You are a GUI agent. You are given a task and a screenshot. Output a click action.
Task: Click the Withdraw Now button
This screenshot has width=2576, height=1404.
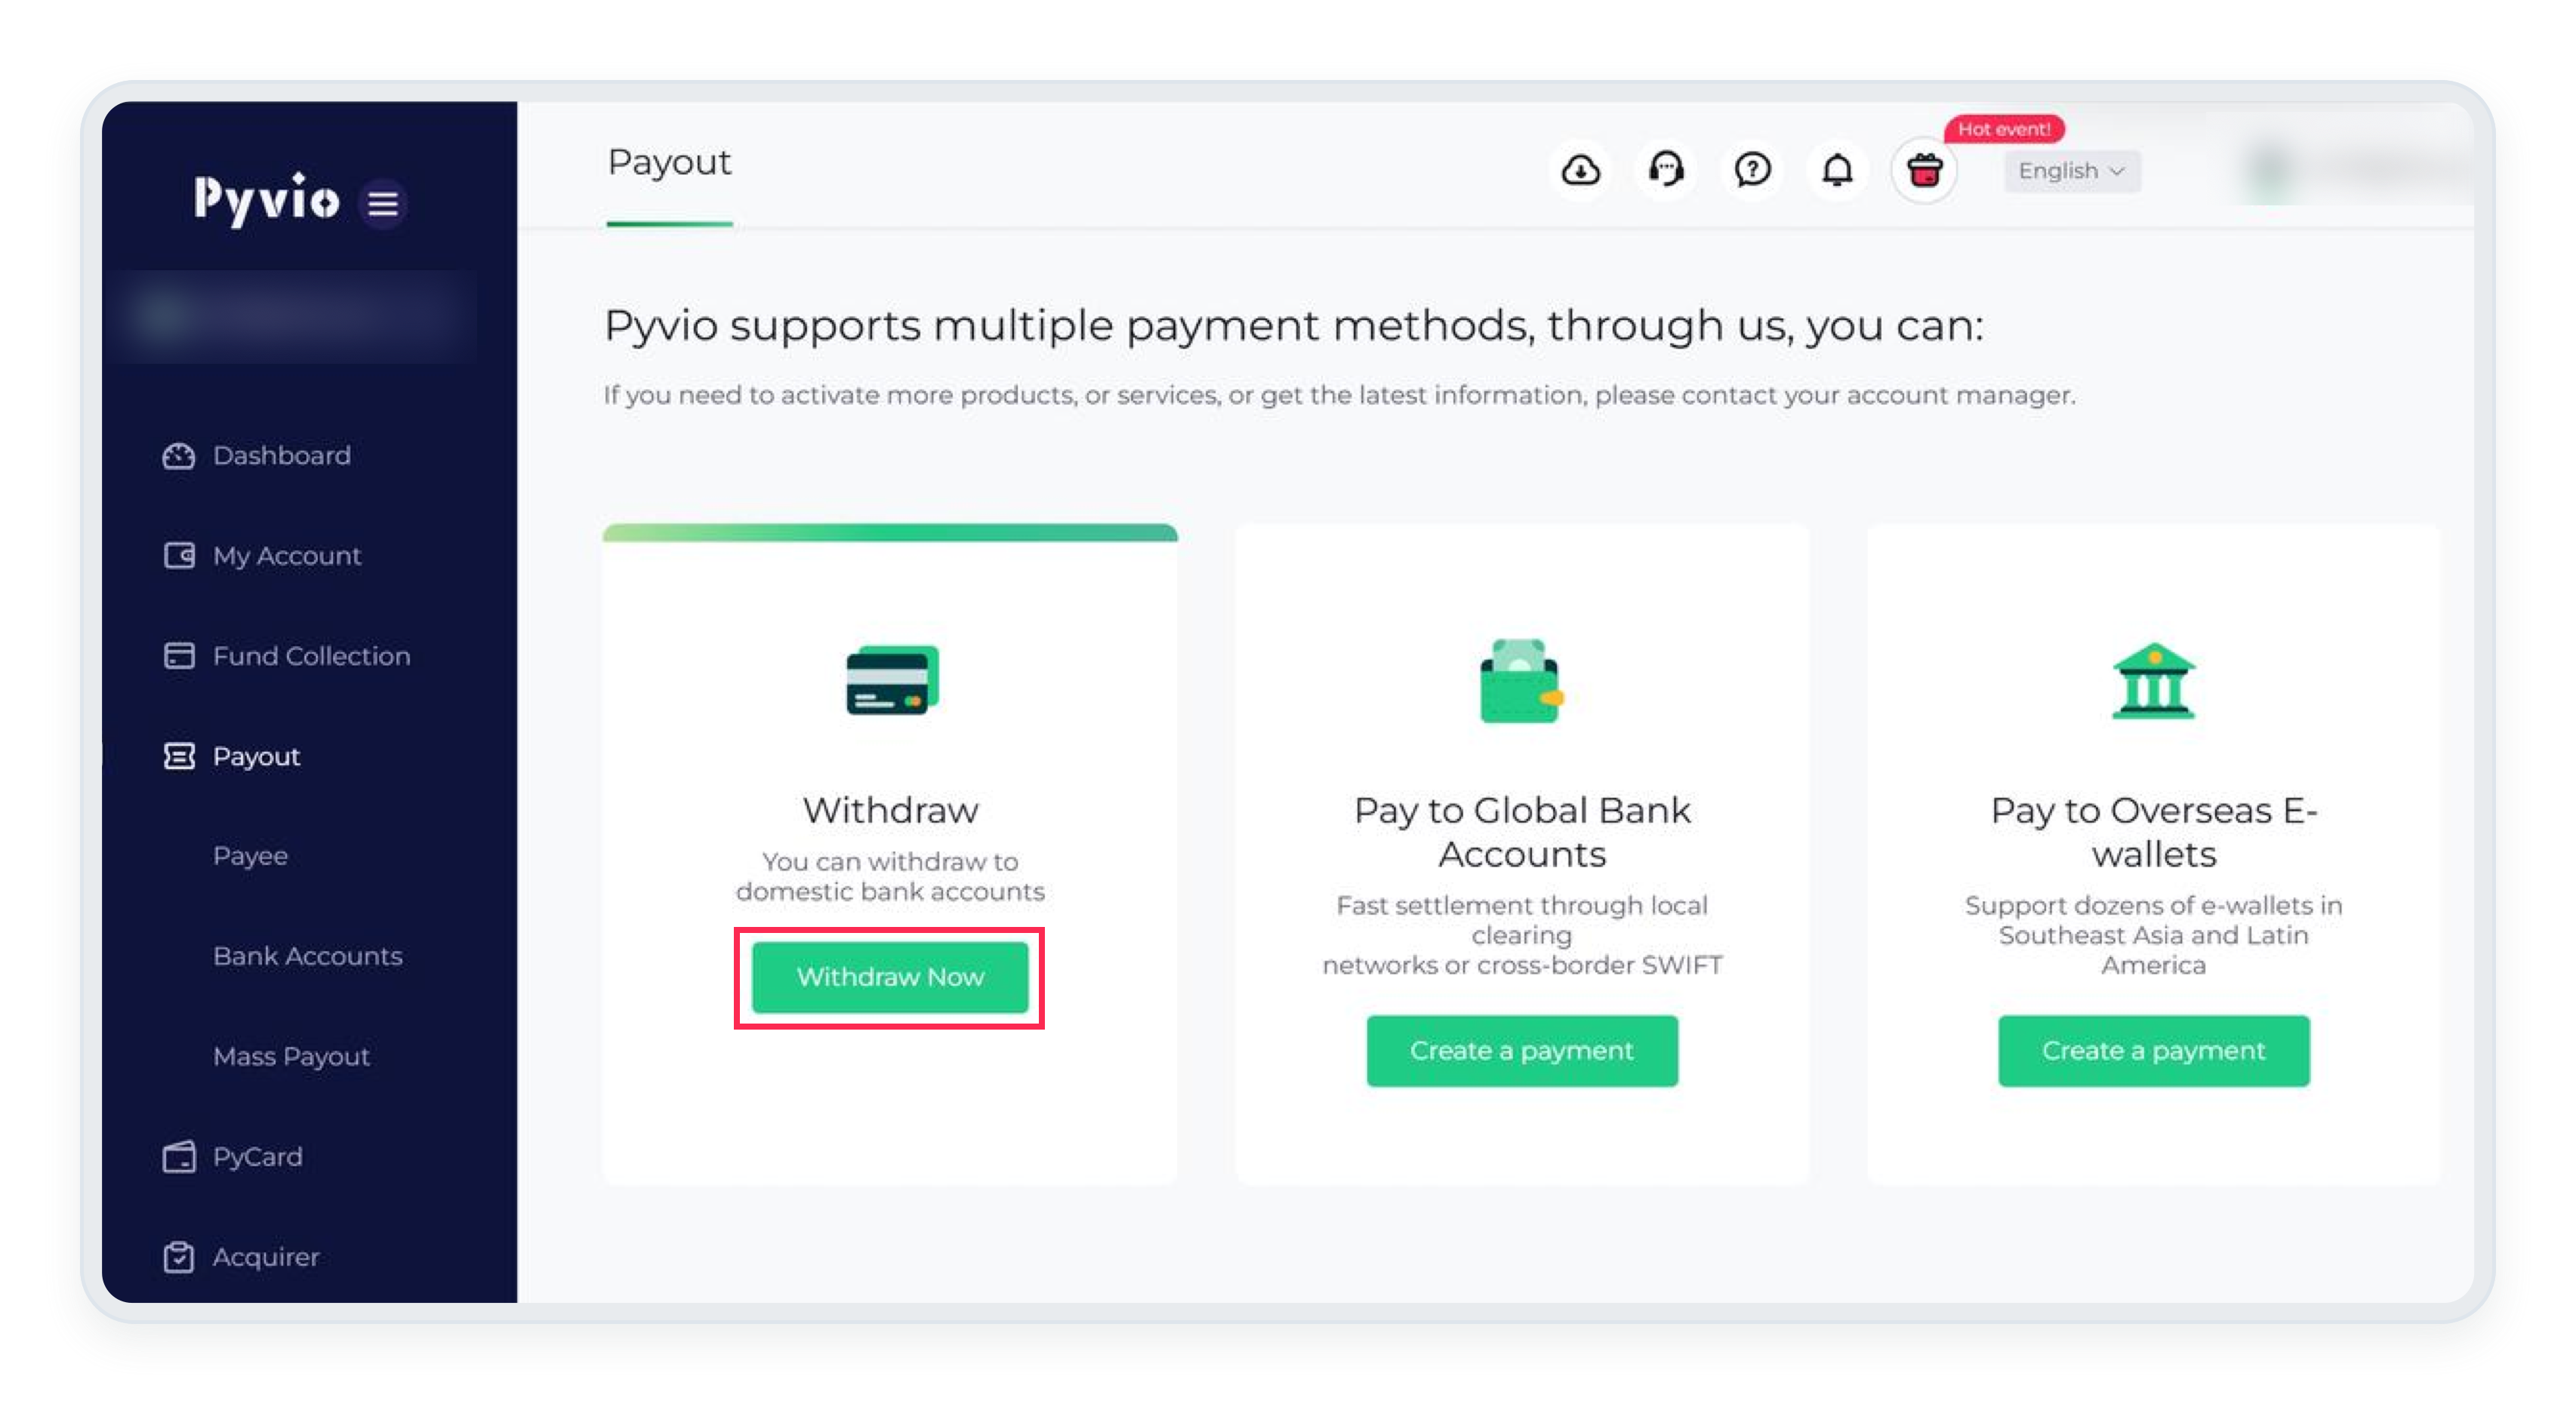[x=890, y=977]
